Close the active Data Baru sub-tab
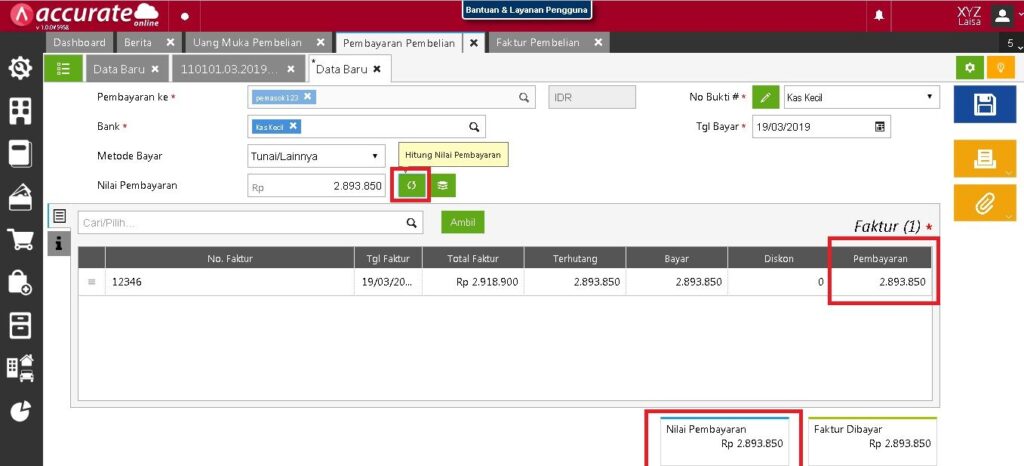 point(377,69)
